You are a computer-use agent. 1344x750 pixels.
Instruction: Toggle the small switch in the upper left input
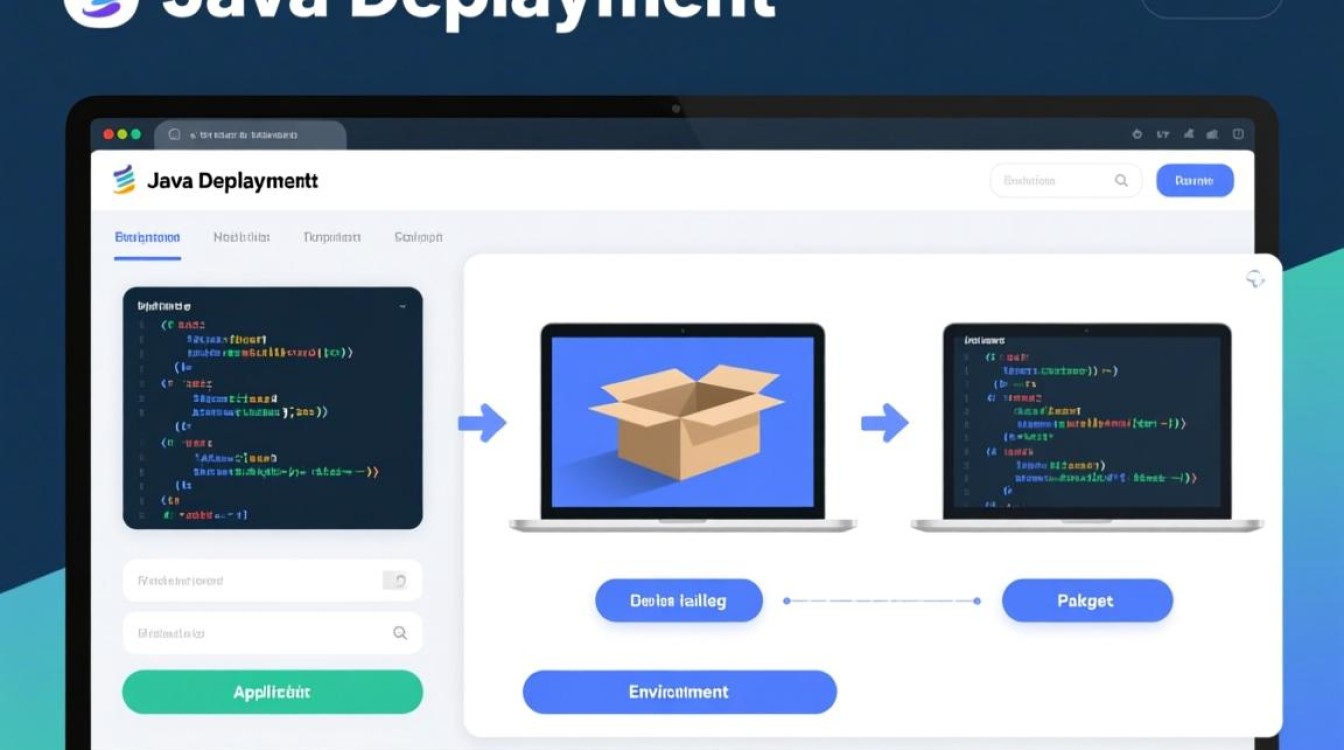coord(395,581)
